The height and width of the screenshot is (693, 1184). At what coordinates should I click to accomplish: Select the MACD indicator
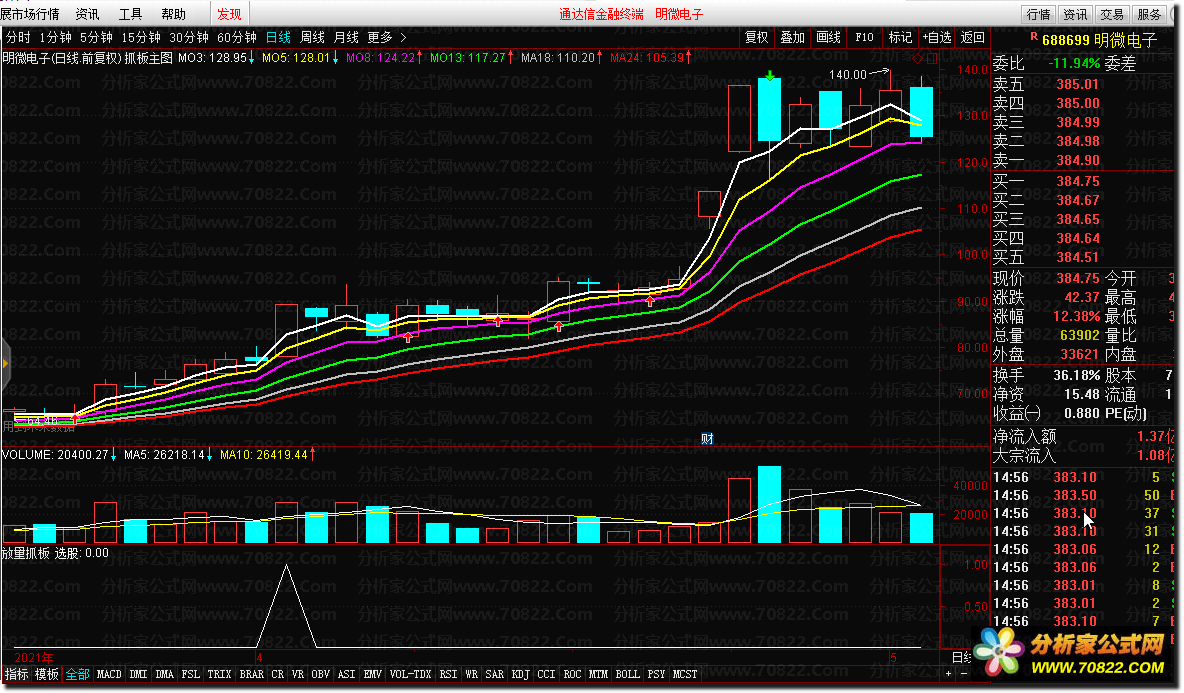click(x=109, y=674)
